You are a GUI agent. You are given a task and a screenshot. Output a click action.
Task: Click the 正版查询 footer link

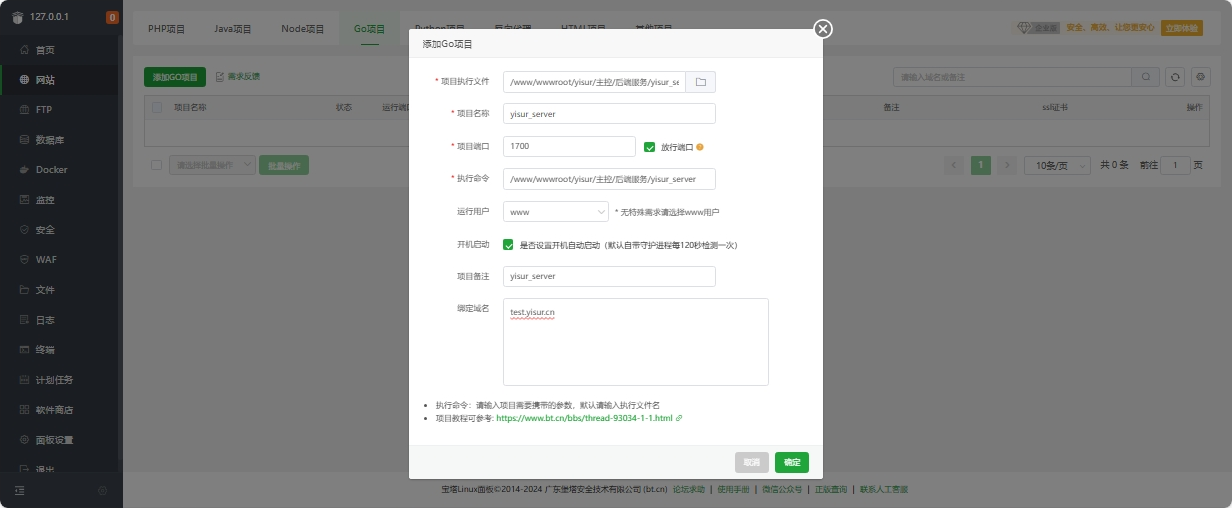click(830, 490)
